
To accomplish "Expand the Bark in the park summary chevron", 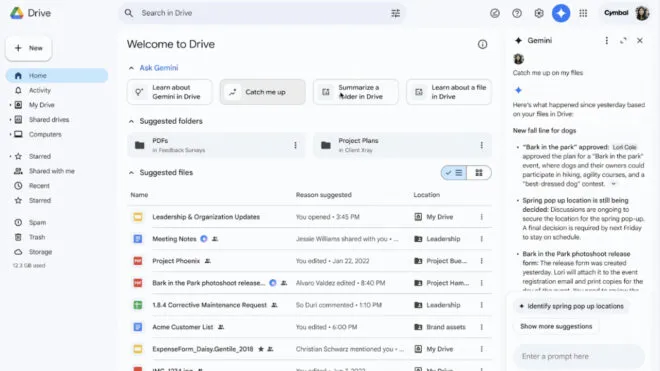I will [x=613, y=184].
